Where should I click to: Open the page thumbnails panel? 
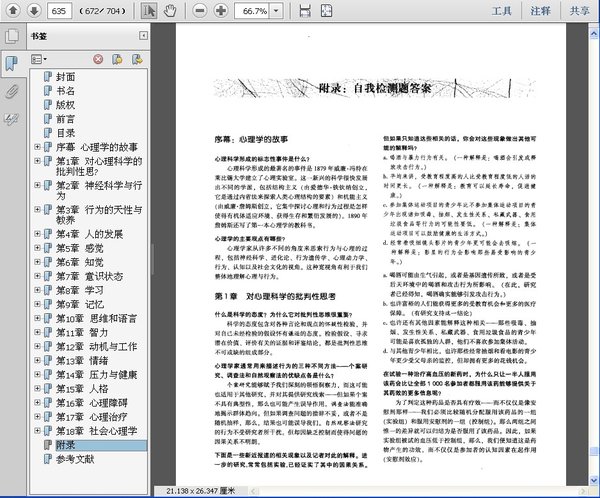[12, 36]
